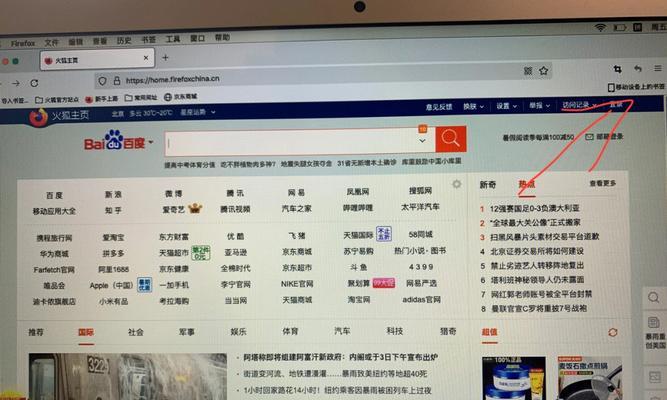The width and height of the screenshot is (667, 400).
Task: Open the frying pan product thumbnail
Action: pyautogui.click(x=589, y=378)
